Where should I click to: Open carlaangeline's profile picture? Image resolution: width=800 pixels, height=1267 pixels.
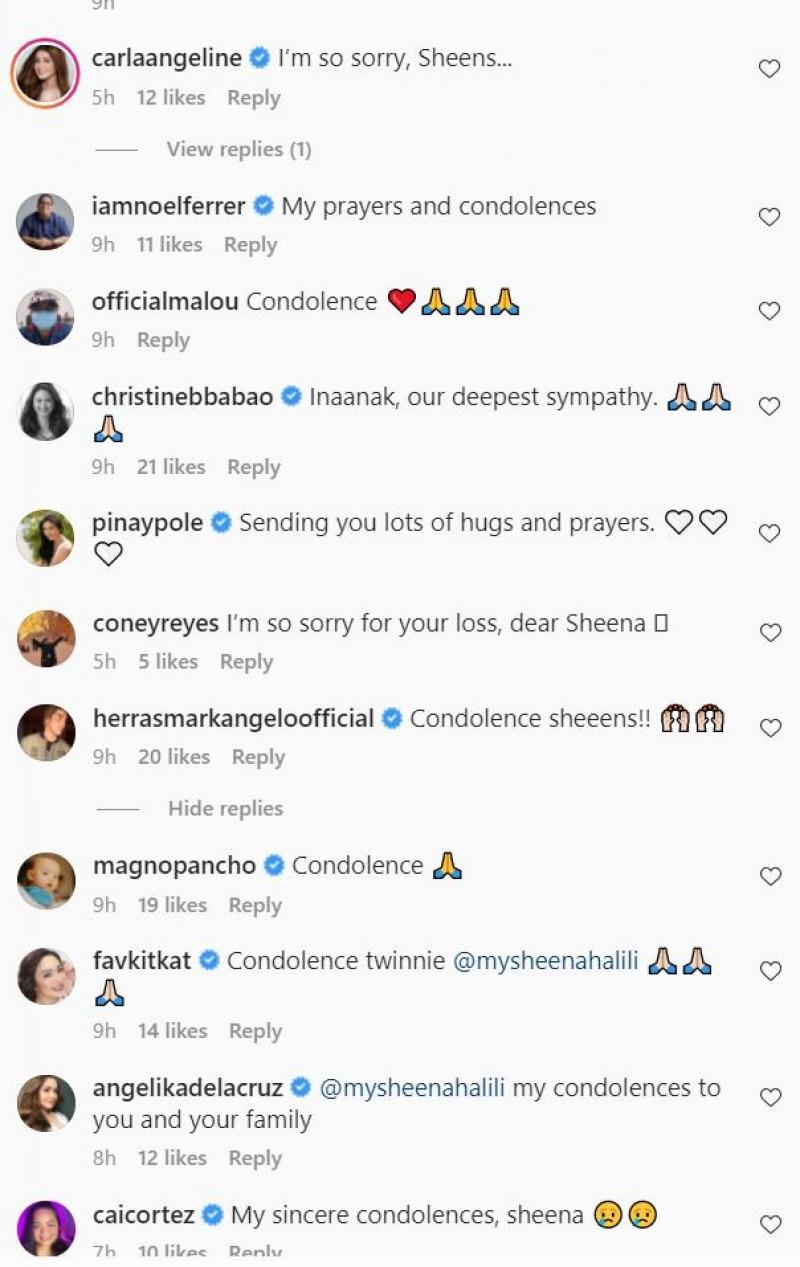coord(45,73)
